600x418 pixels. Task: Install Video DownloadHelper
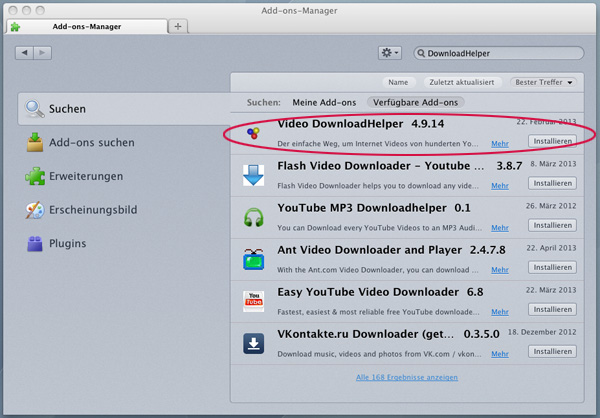pyautogui.click(x=553, y=141)
